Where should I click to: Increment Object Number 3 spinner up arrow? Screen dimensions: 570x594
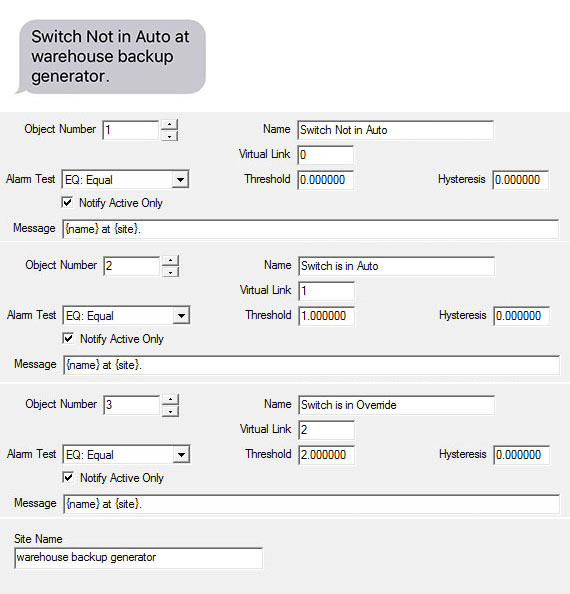(x=170, y=400)
